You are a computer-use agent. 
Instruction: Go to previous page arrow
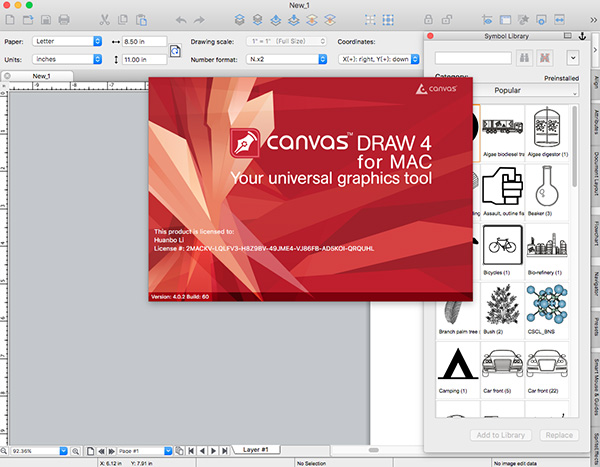[202, 451]
